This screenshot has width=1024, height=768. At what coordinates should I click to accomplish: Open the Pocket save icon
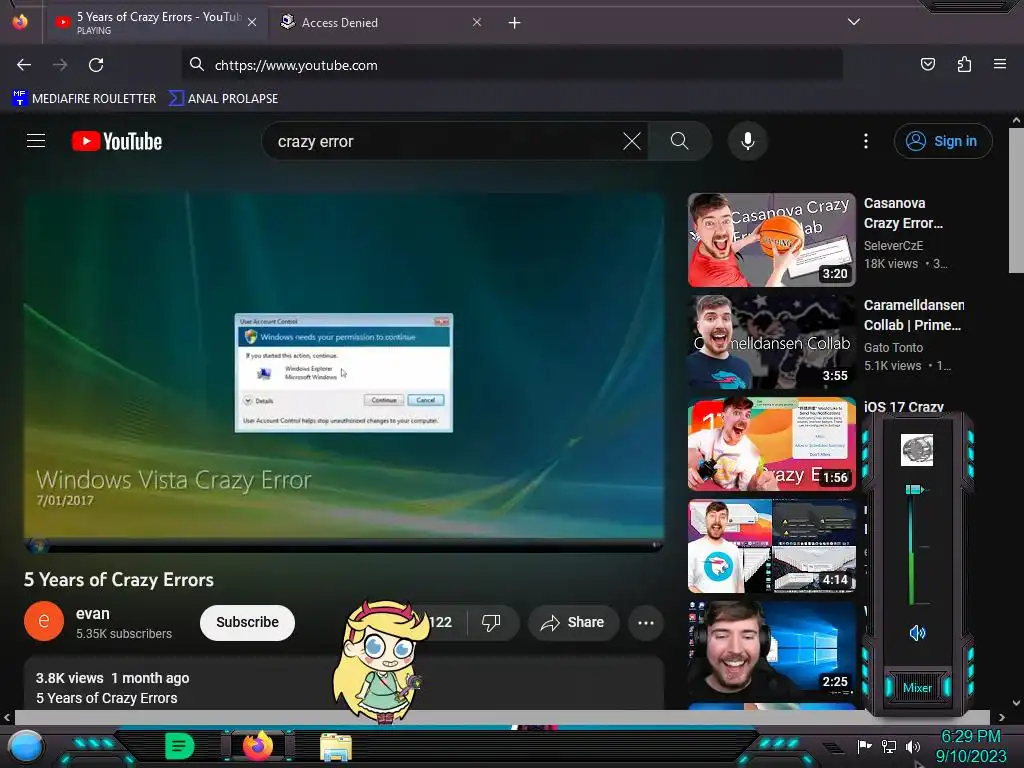927,64
